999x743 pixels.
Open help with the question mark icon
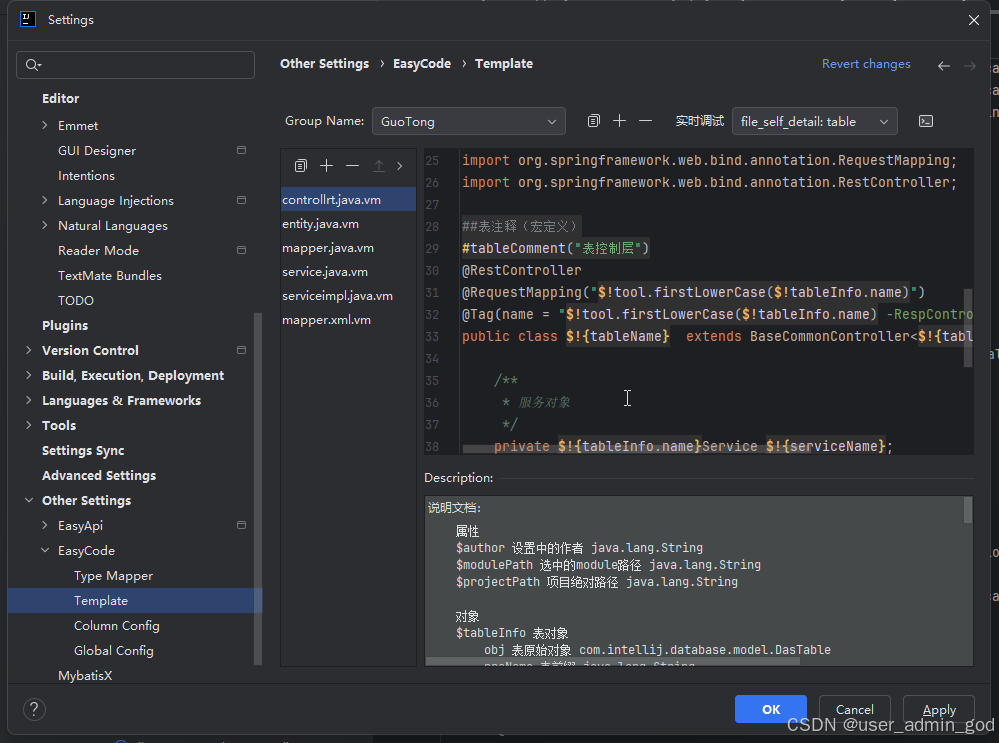click(34, 709)
